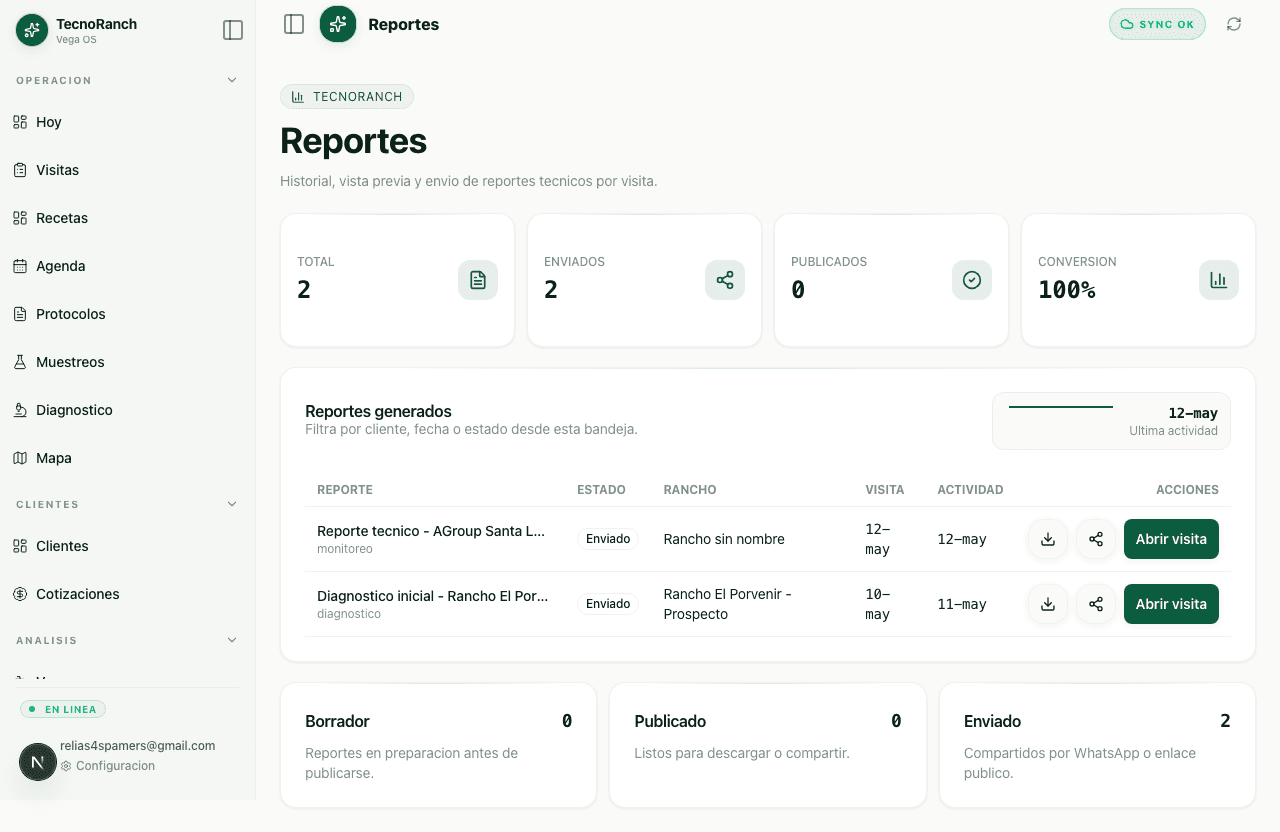Click the Hoy dashboard icon
The image size is (1280, 832).
[20, 122]
